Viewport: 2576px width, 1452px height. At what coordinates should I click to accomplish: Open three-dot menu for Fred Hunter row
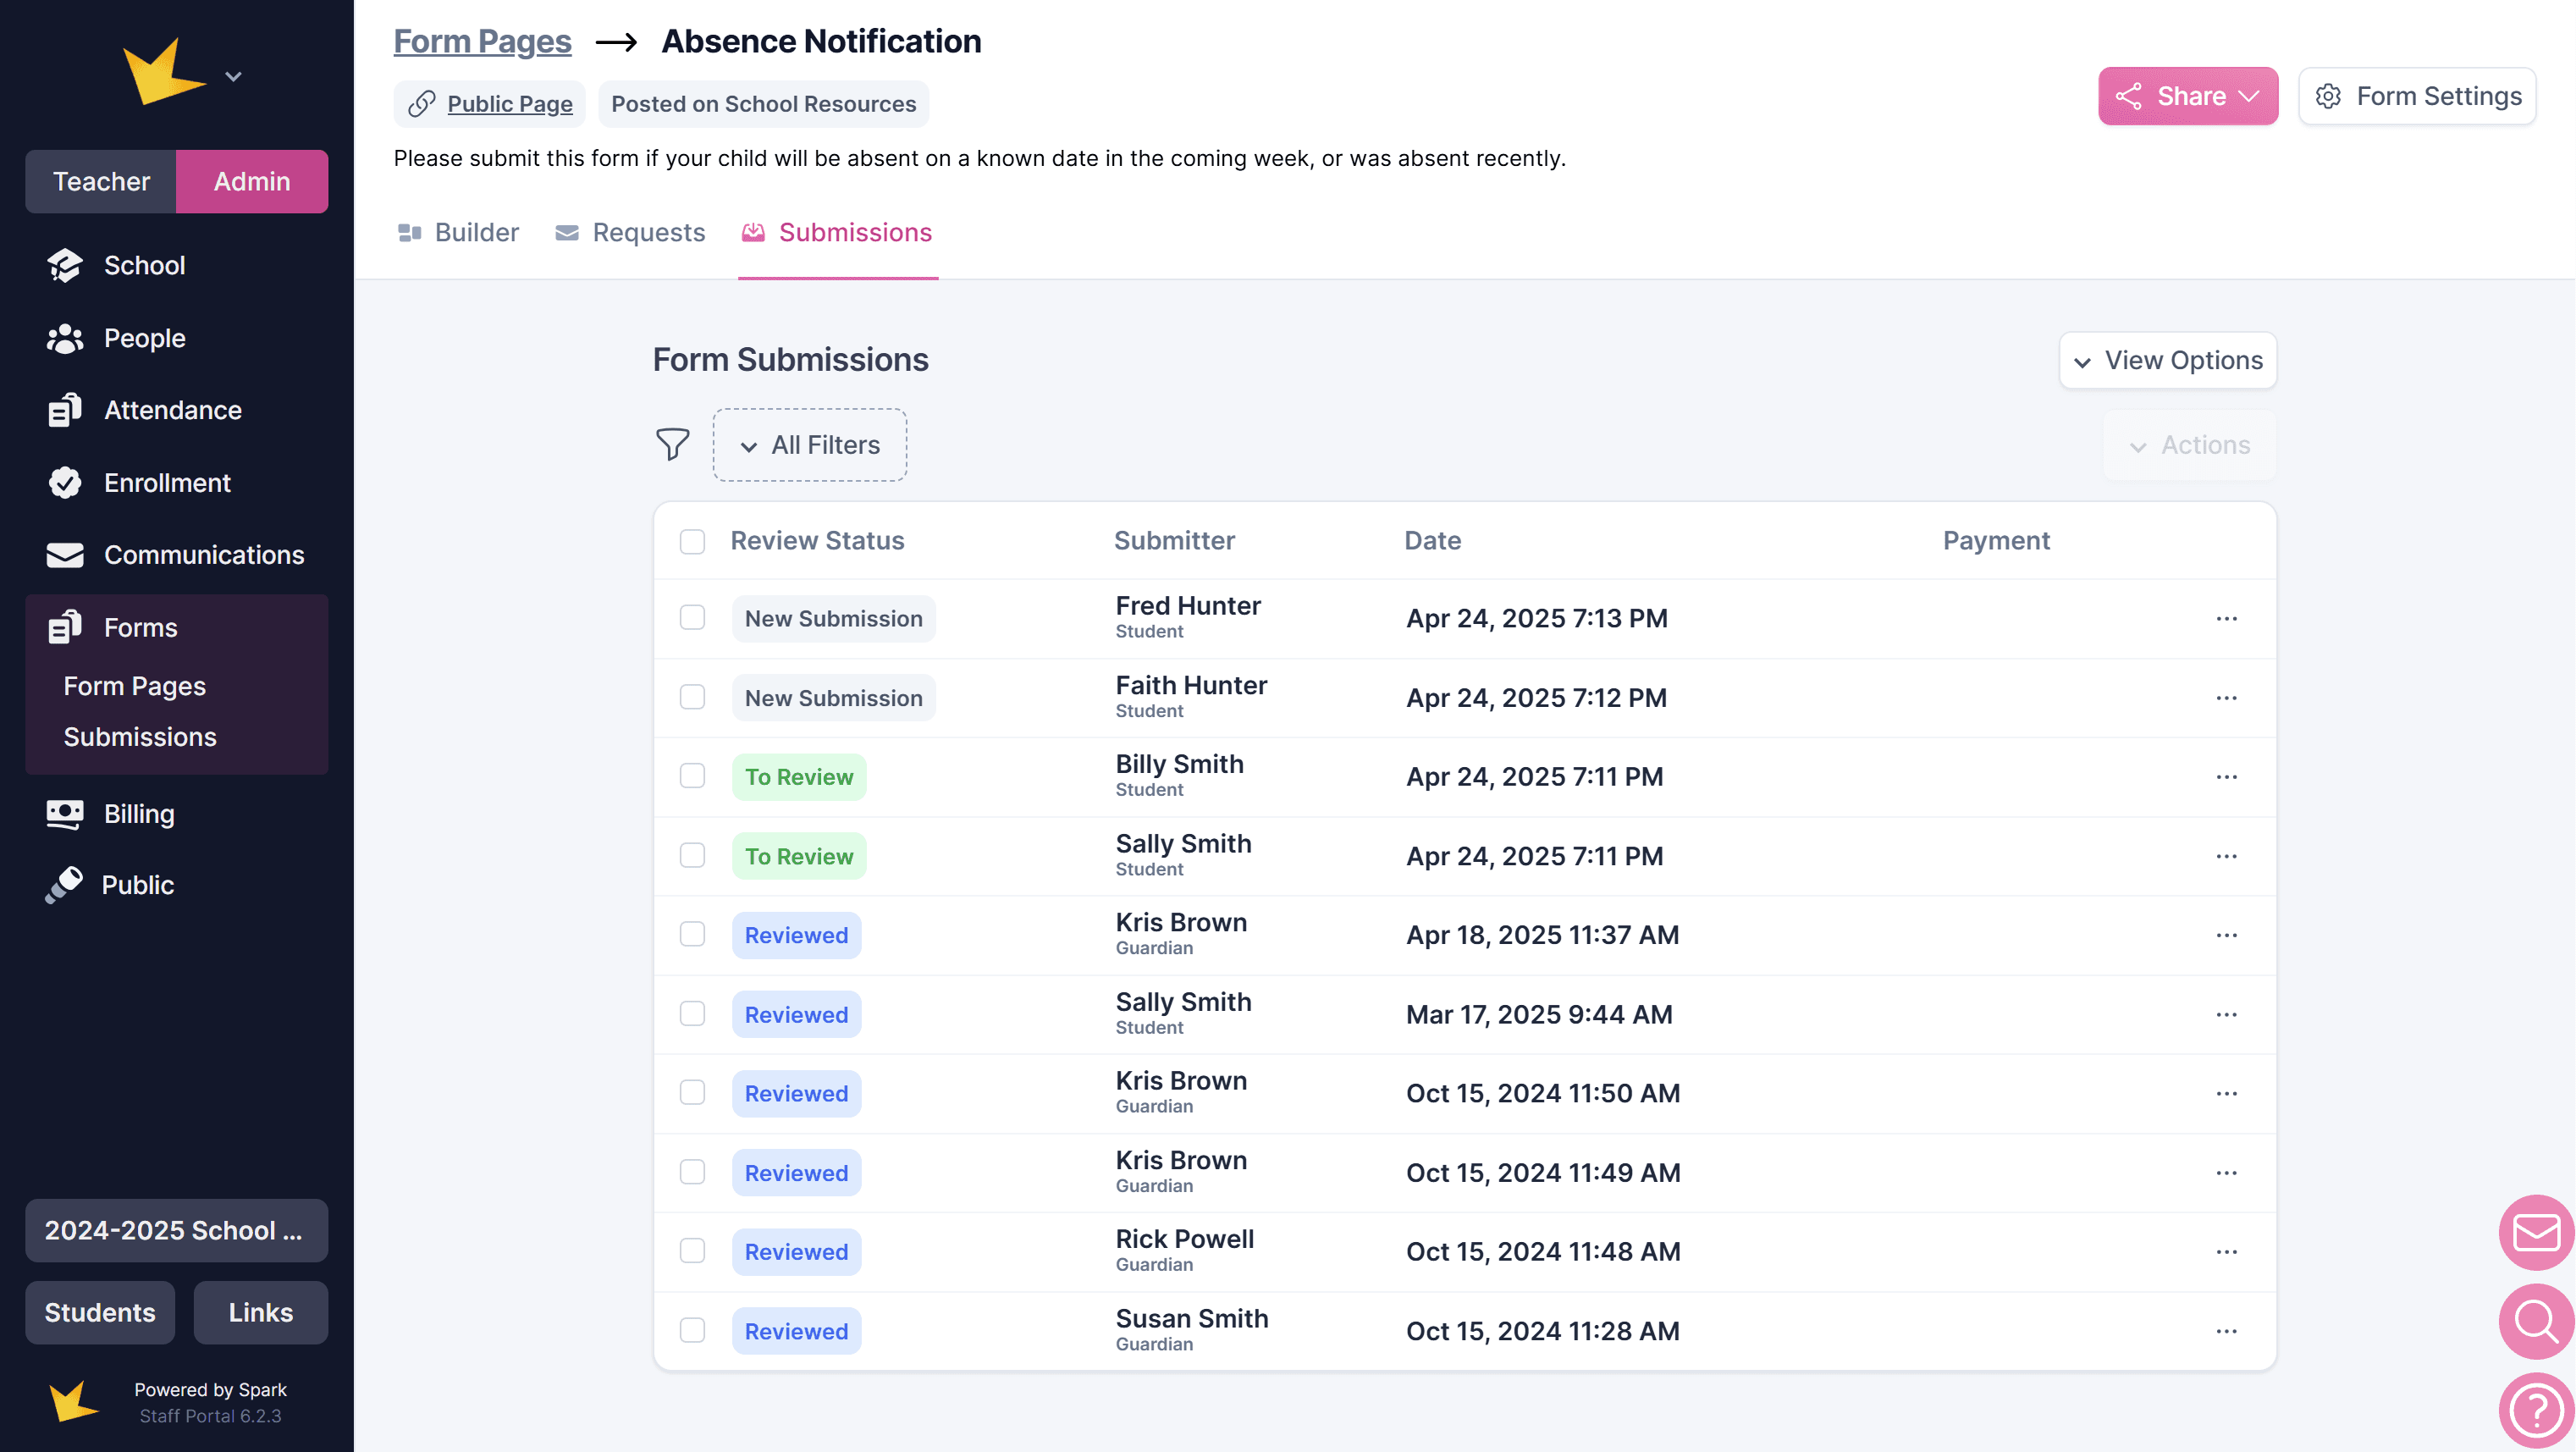click(x=2226, y=619)
